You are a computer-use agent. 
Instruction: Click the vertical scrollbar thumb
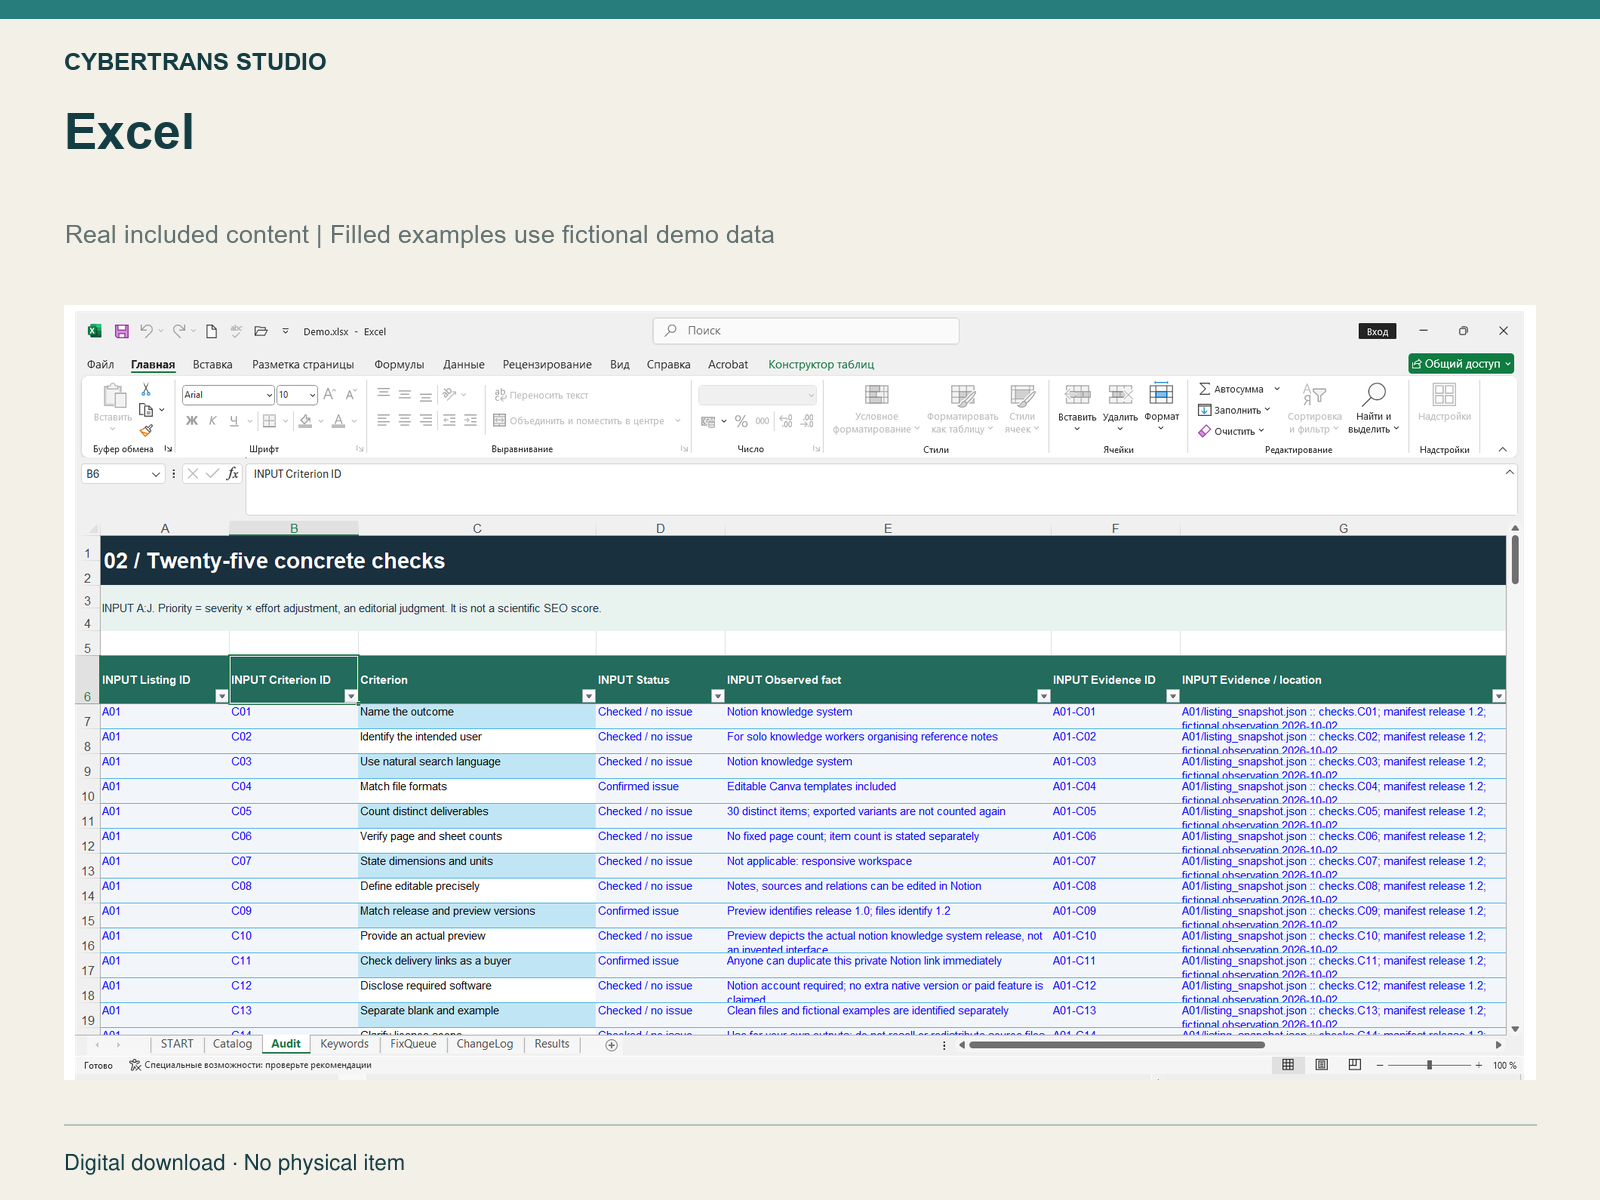(x=1515, y=560)
